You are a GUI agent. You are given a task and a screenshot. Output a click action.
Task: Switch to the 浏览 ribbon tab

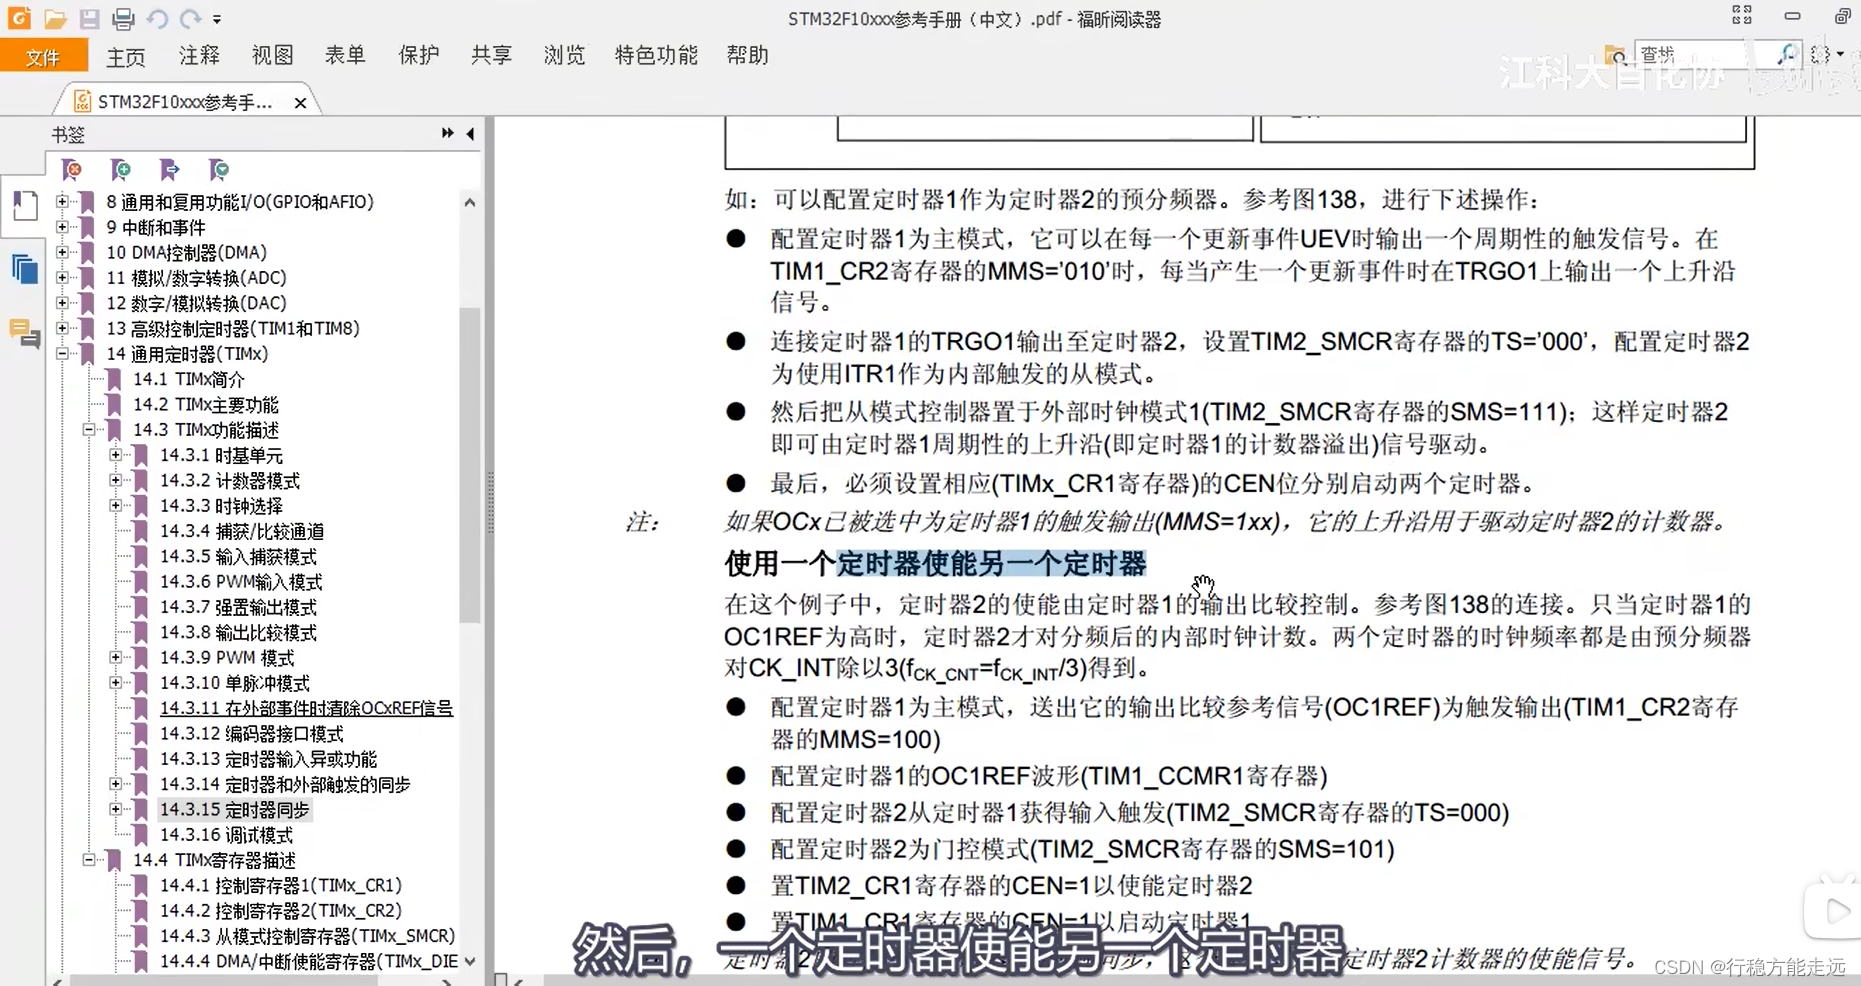564,55
